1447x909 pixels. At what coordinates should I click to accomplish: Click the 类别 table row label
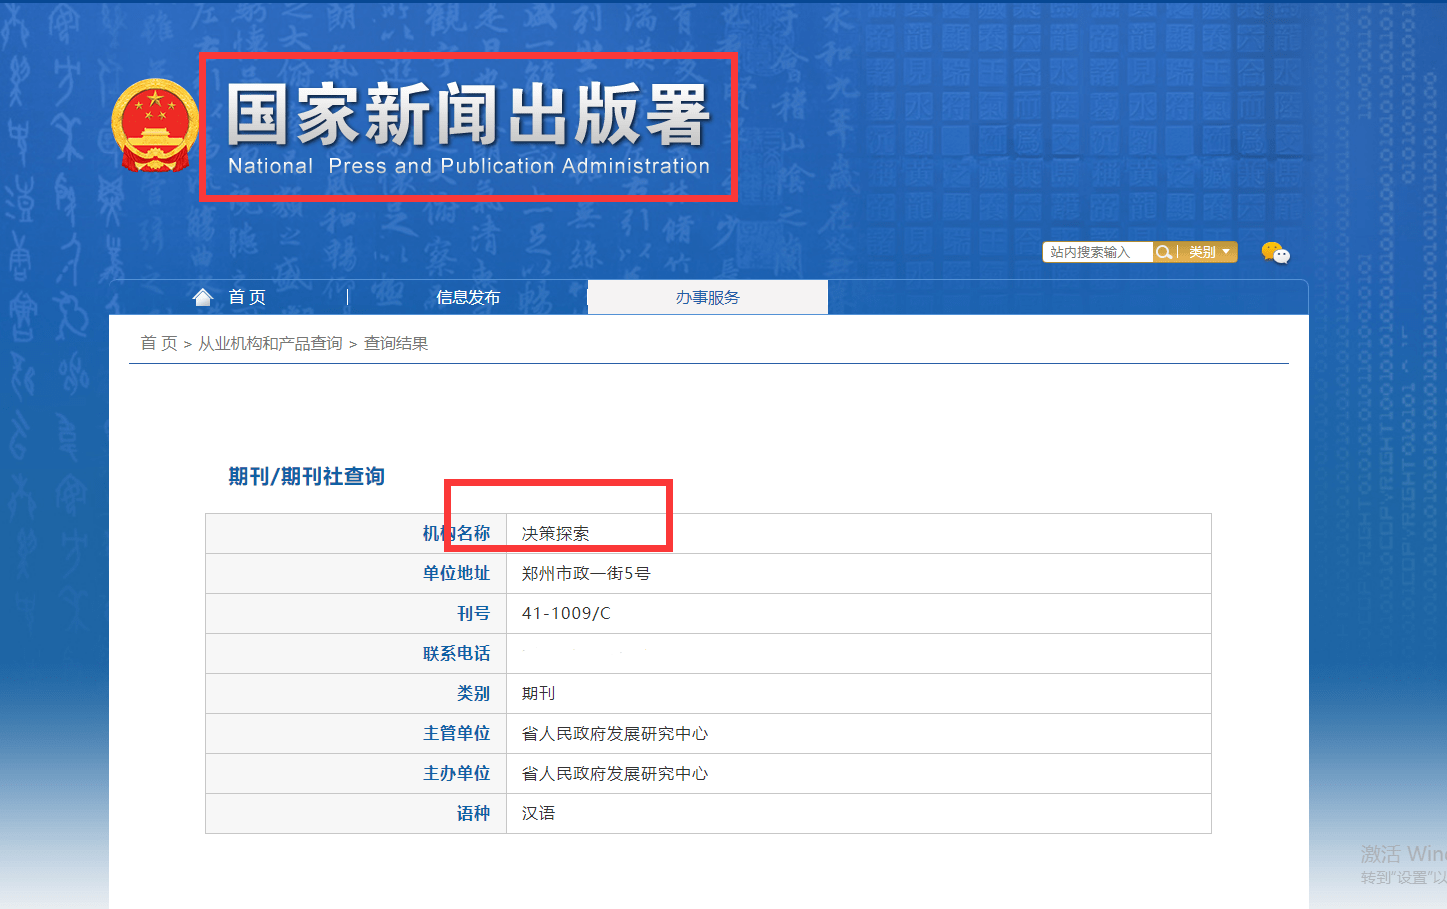(x=473, y=693)
